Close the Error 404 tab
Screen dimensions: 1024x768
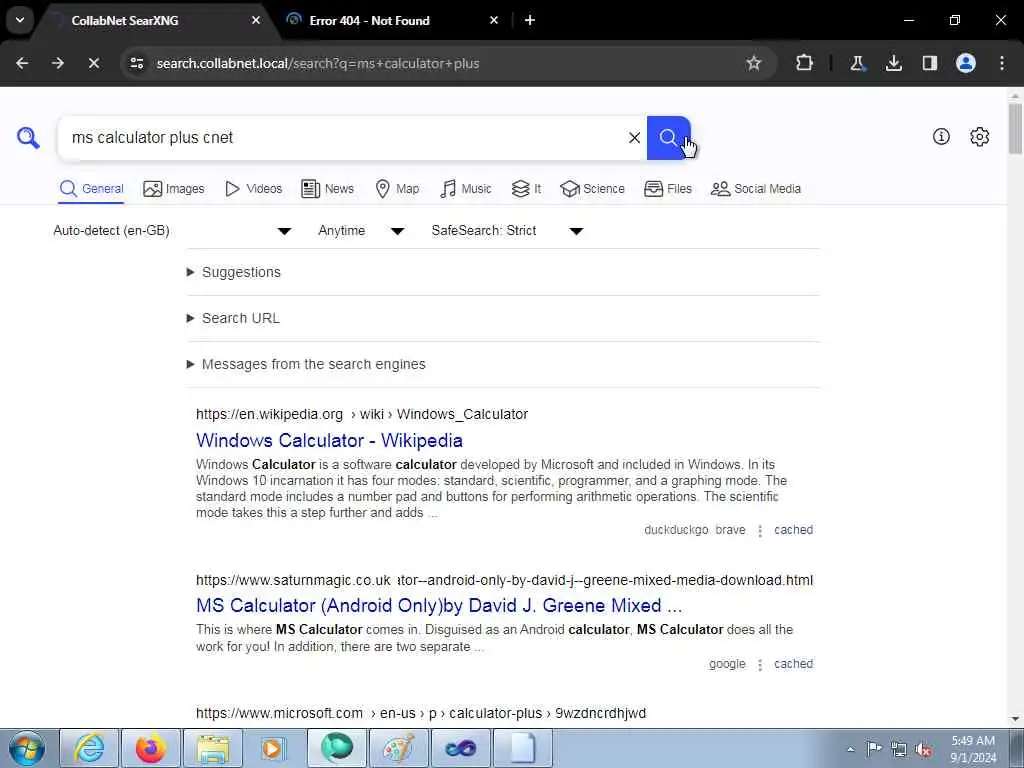coord(494,20)
